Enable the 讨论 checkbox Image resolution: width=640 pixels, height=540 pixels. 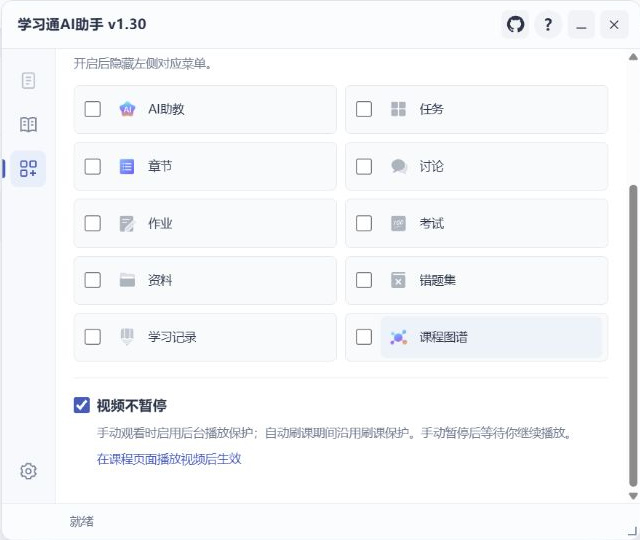[x=364, y=167]
